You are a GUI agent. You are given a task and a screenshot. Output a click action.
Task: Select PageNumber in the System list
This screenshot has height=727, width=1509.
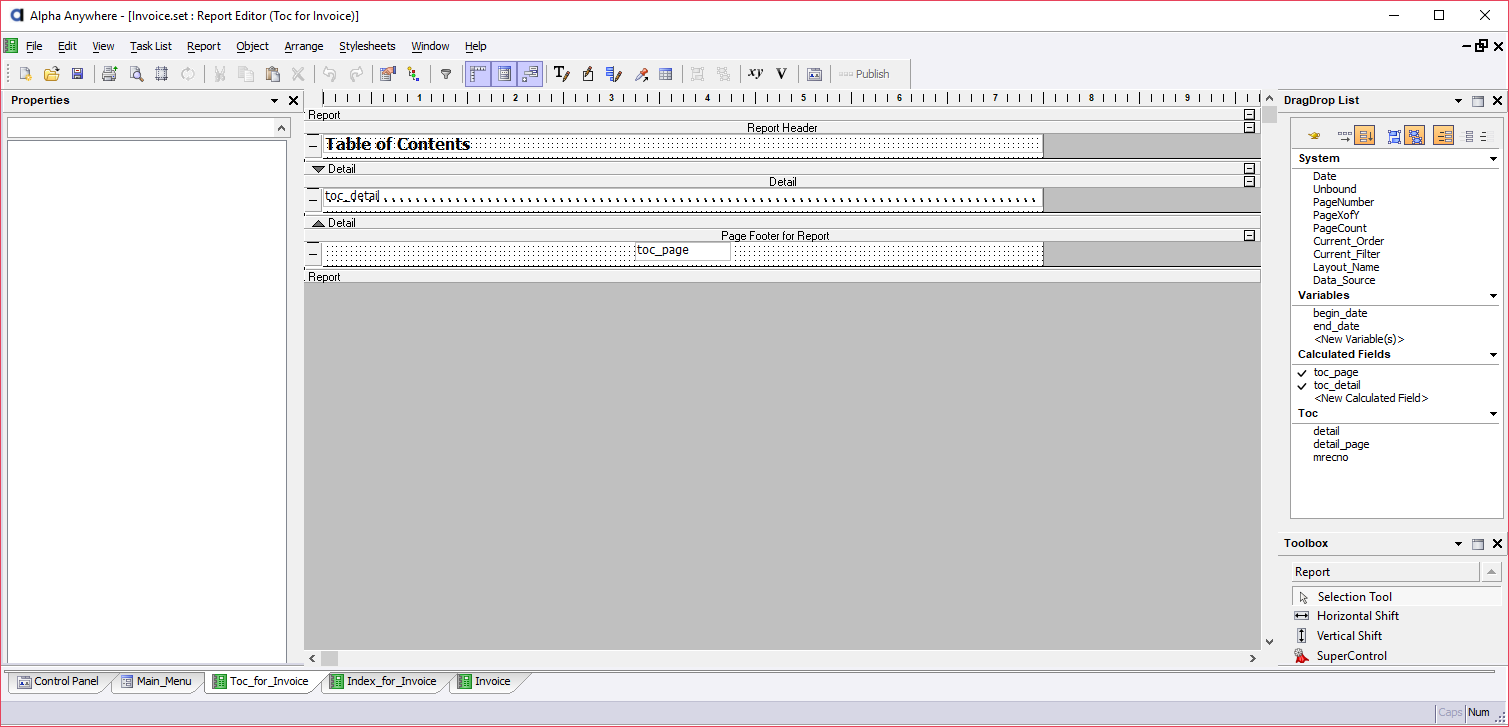[x=1343, y=202]
